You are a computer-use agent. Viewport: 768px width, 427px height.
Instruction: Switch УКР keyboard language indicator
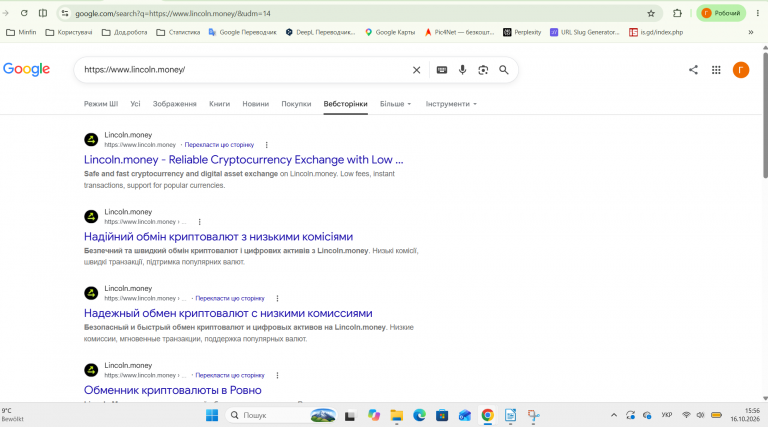coord(667,415)
